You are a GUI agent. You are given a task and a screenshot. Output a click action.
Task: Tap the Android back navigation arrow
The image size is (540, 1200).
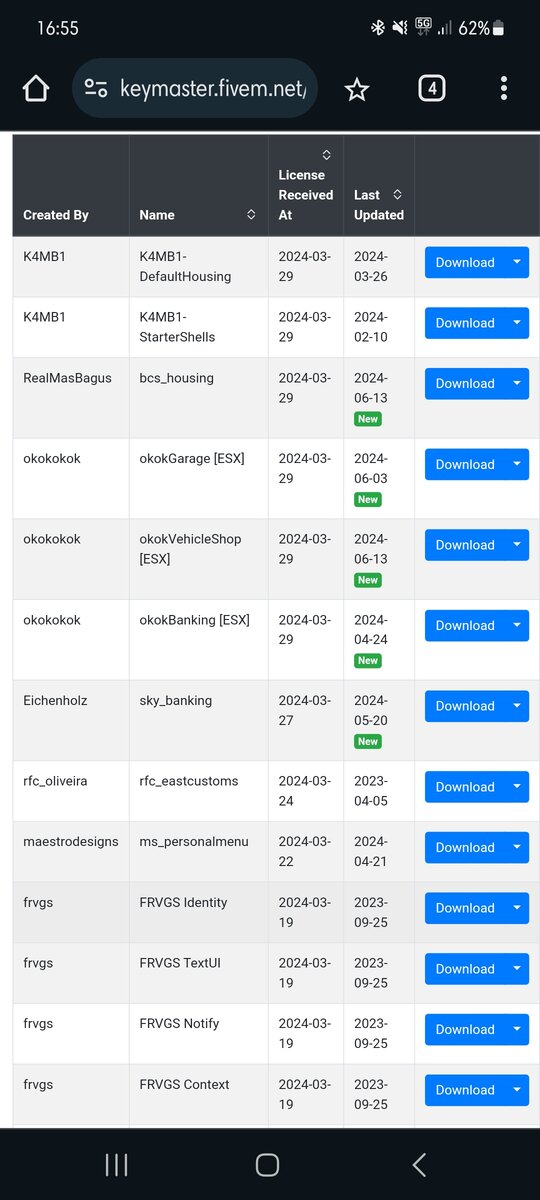(x=419, y=1164)
